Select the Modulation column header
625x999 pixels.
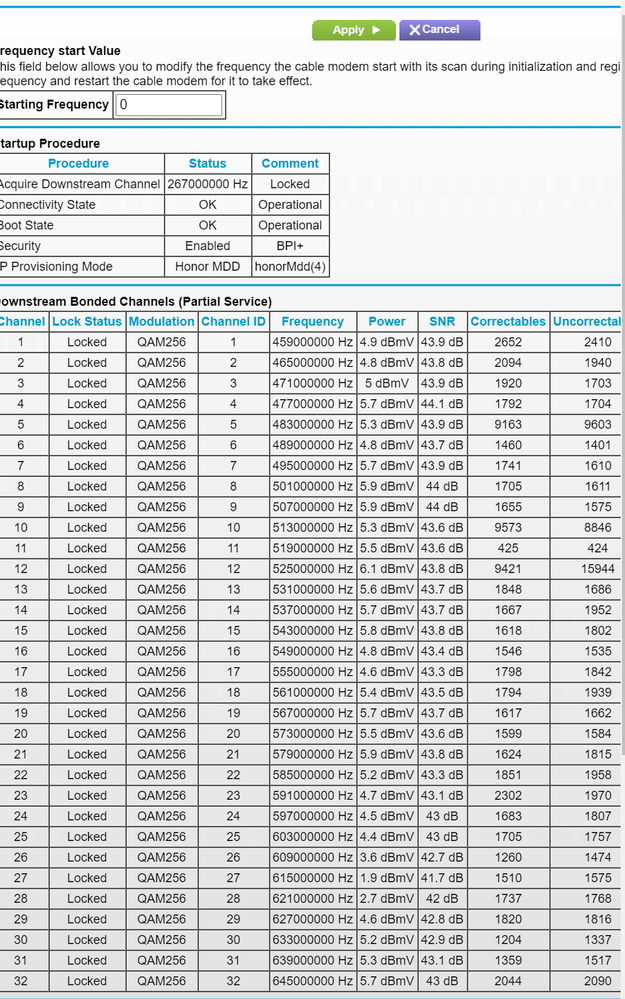pos(162,321)
